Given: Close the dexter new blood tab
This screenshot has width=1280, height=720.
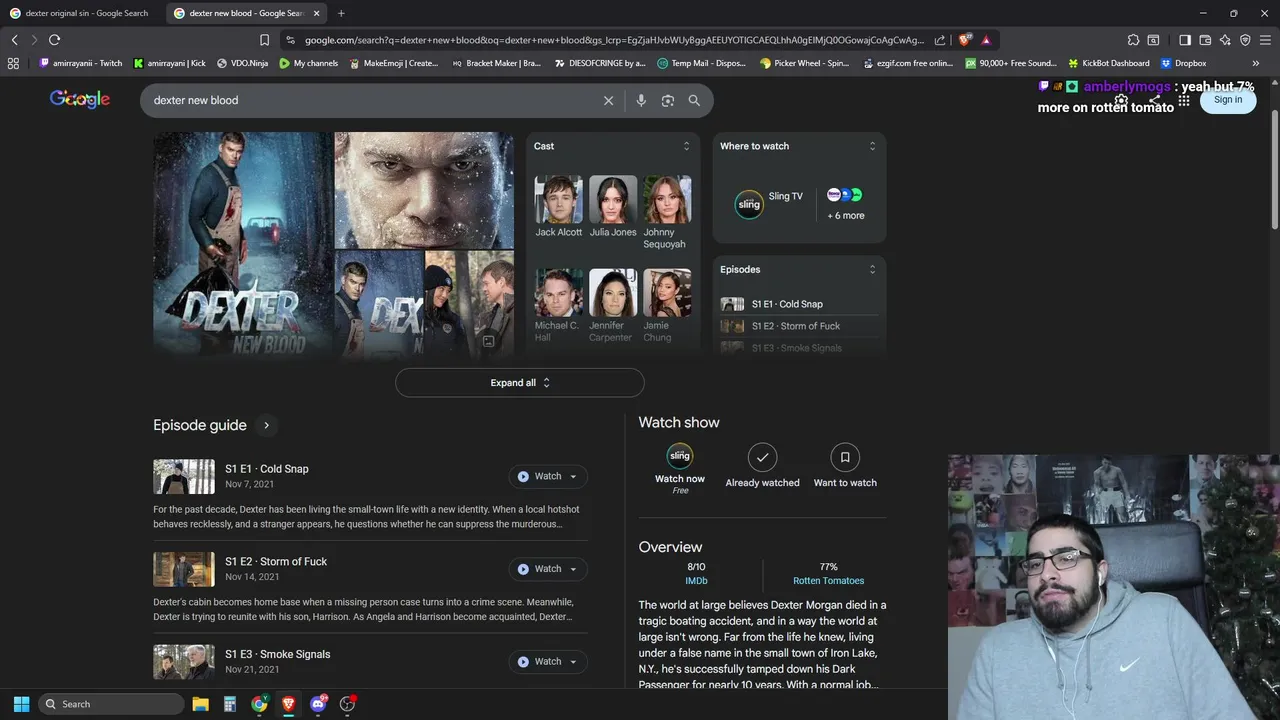Looking at the screenshot, I should point(317,13).
